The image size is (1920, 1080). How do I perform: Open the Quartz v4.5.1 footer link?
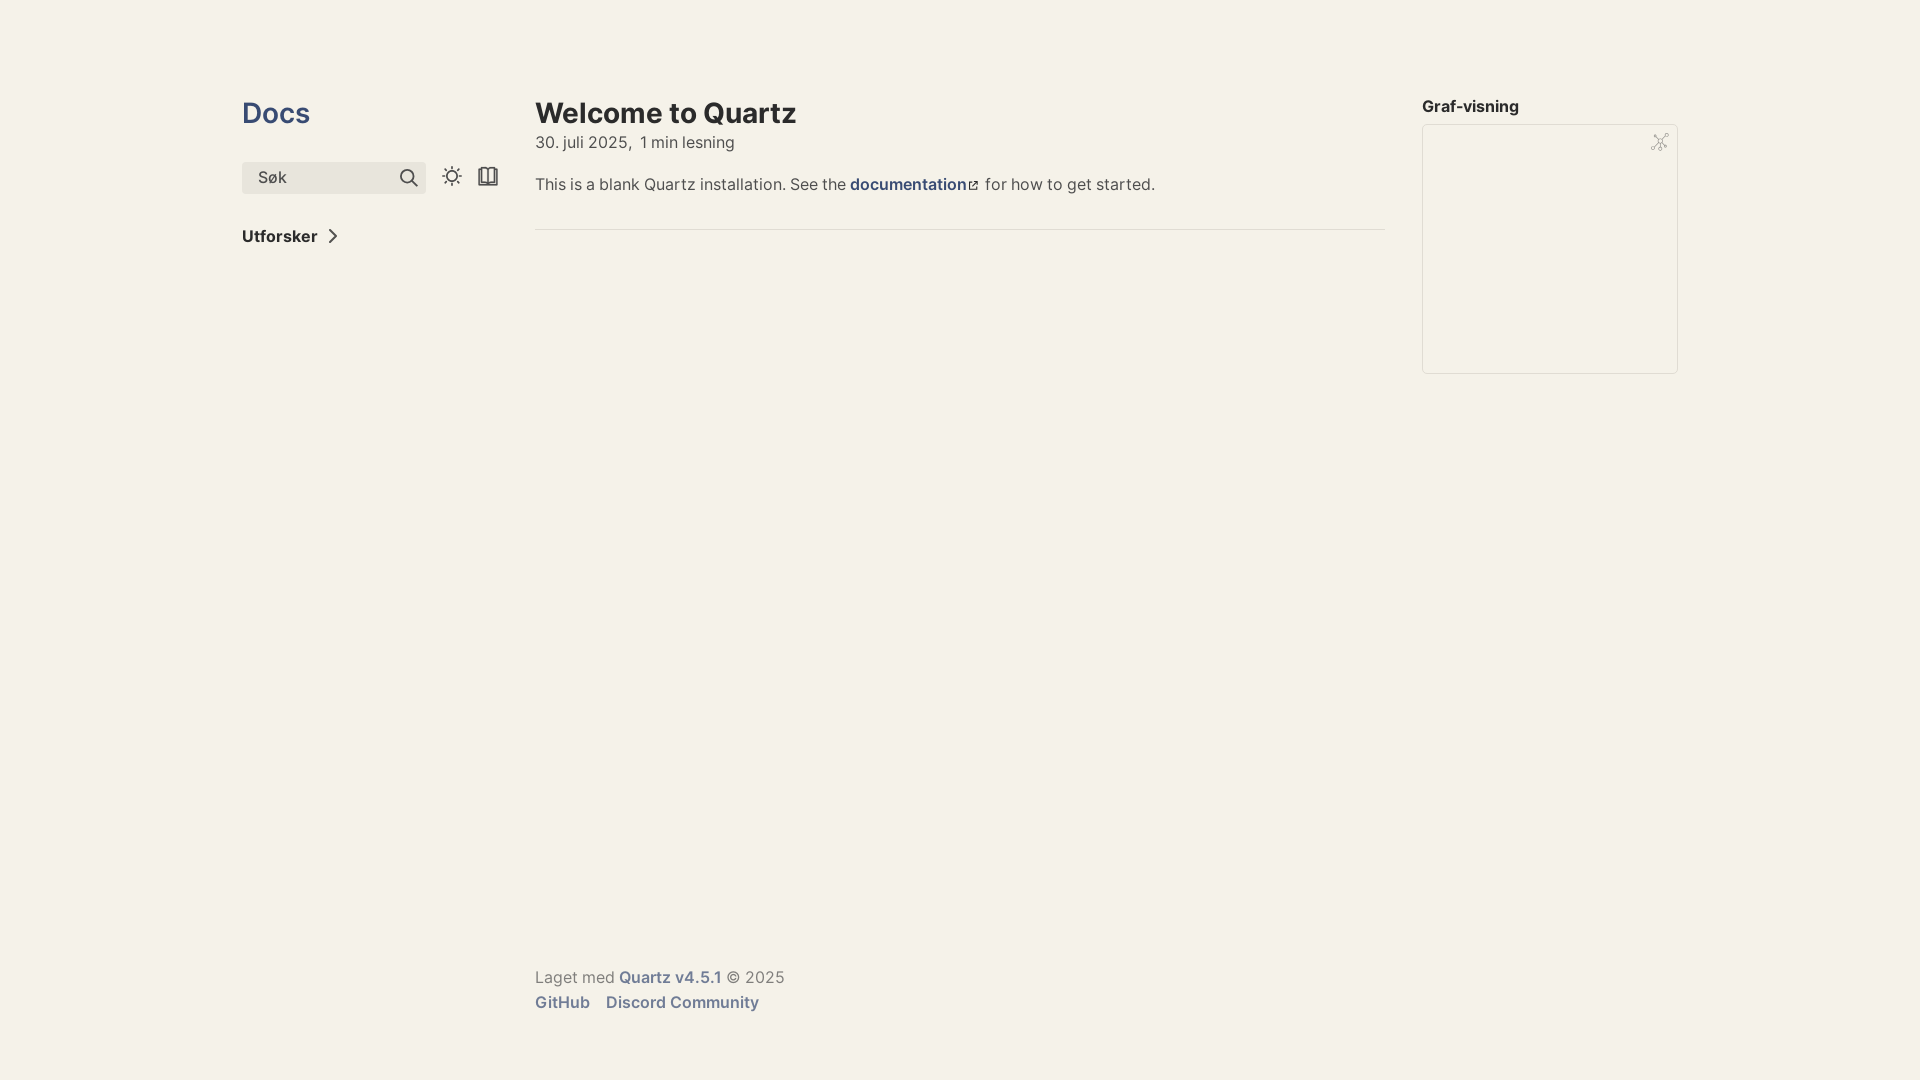tap(670, 977)
